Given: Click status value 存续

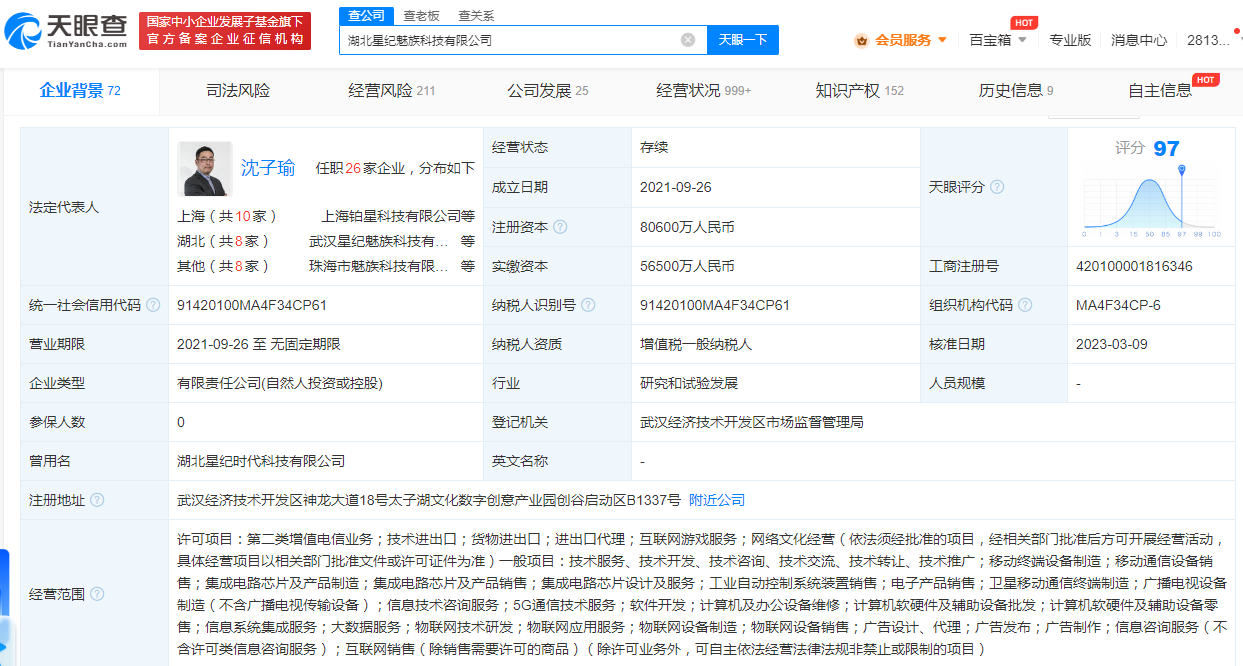Looking at the screenshot, I should pyautogui.click(x=654, y=147).
